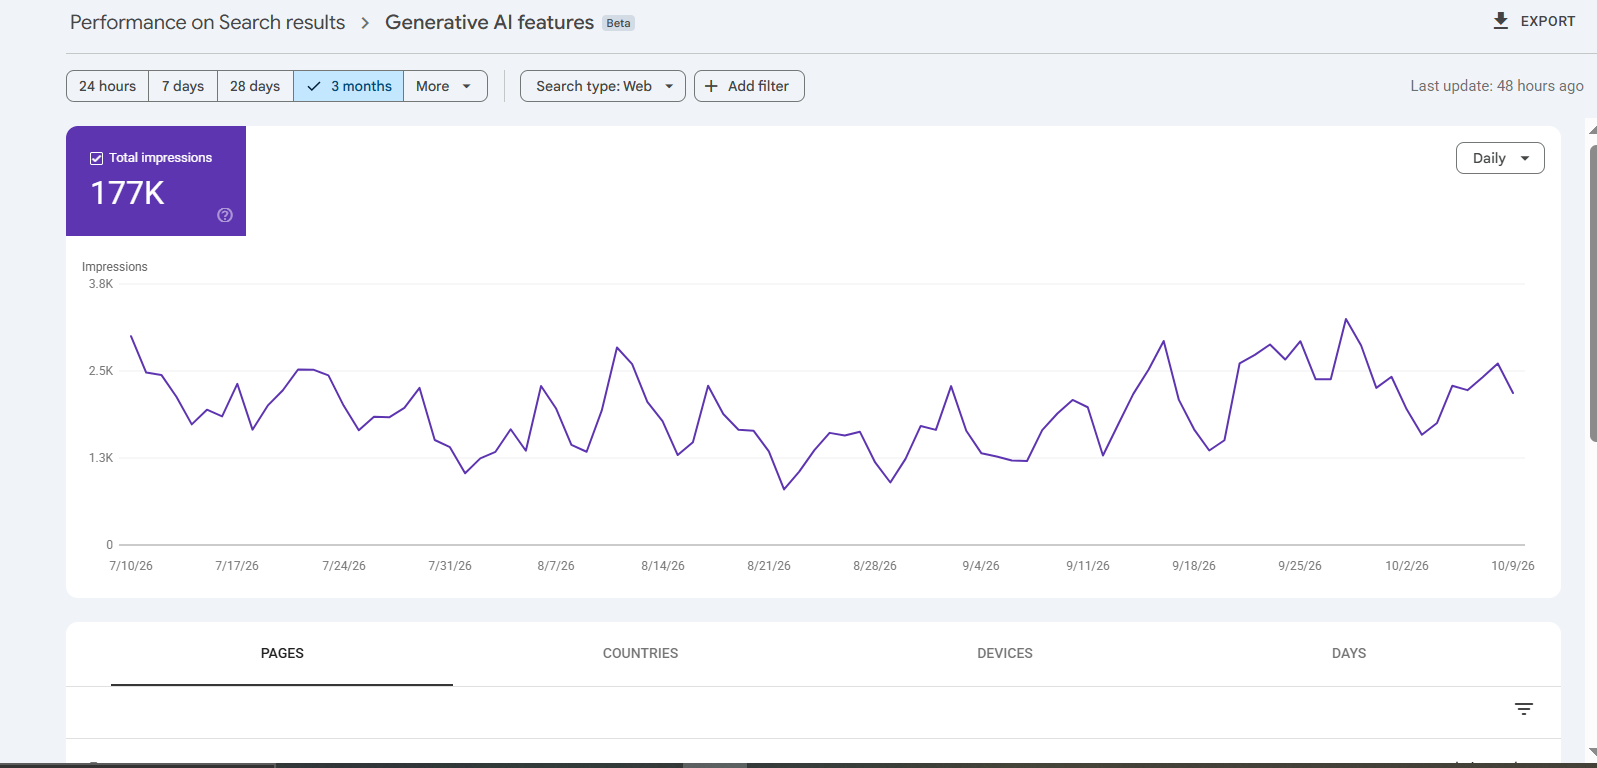Click the Export button label
Image resolution: width=1597 pixels, height=768 pixels.
tap(1547, 21)
